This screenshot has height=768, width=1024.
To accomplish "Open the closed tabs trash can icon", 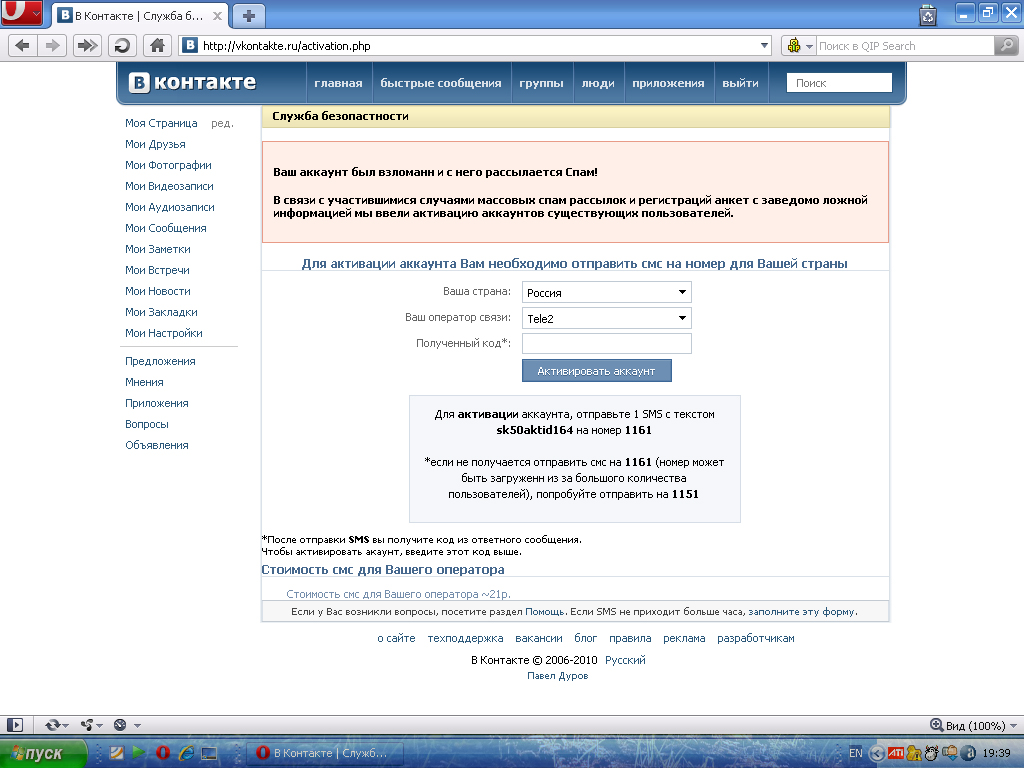I will tap(927, 15).
